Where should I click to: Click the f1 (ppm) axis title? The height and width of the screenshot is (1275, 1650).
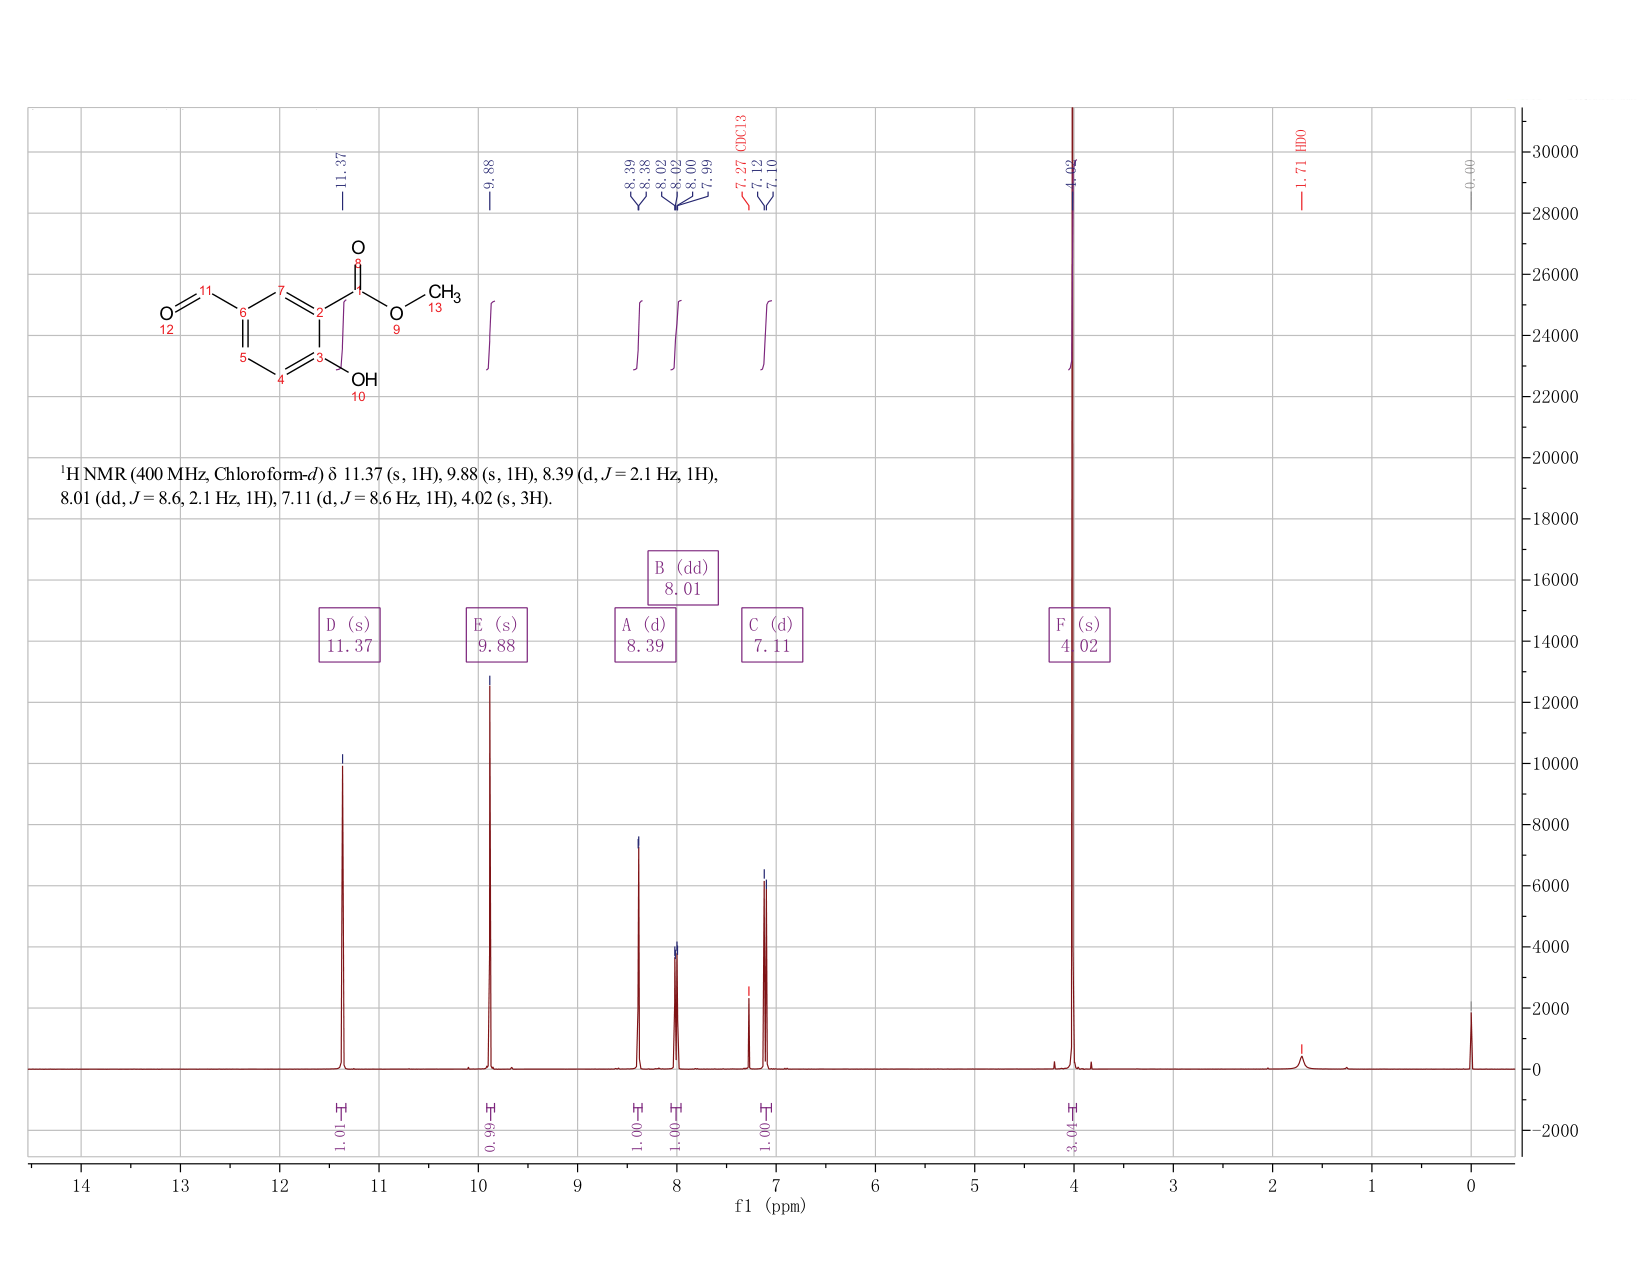coord(770,1206)
